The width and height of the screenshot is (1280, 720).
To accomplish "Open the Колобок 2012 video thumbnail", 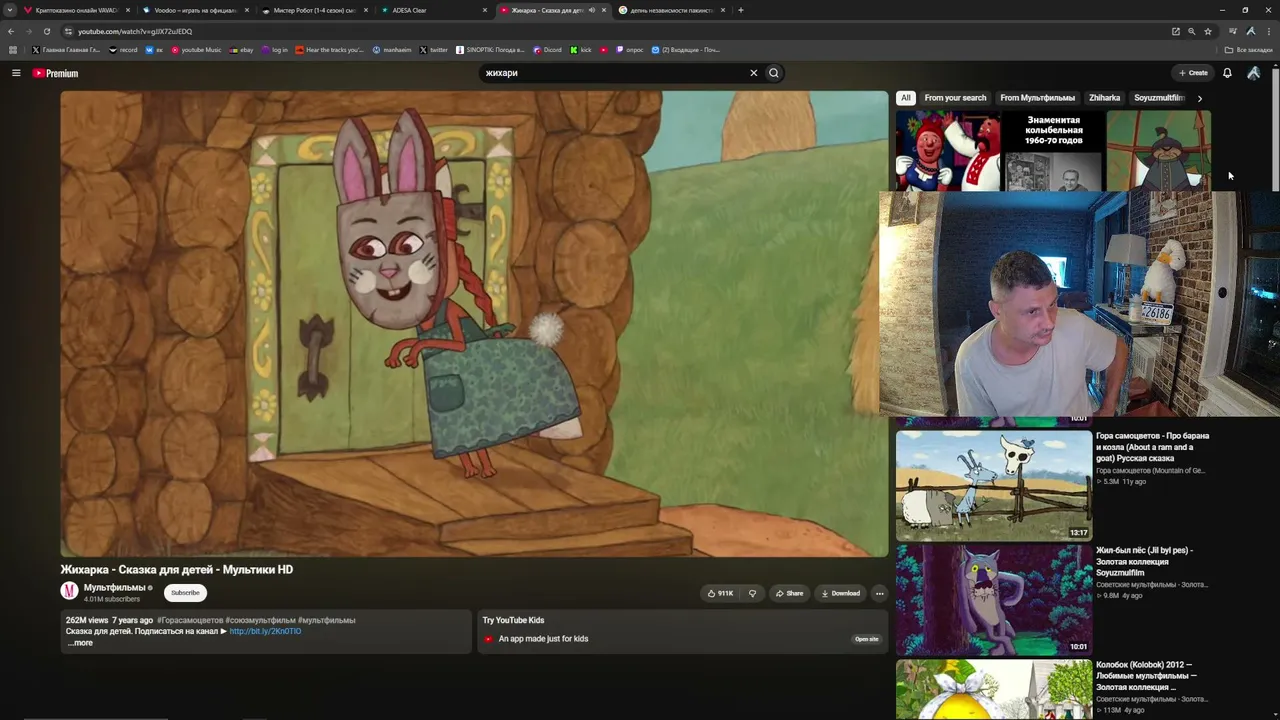I will click(994, 689).
